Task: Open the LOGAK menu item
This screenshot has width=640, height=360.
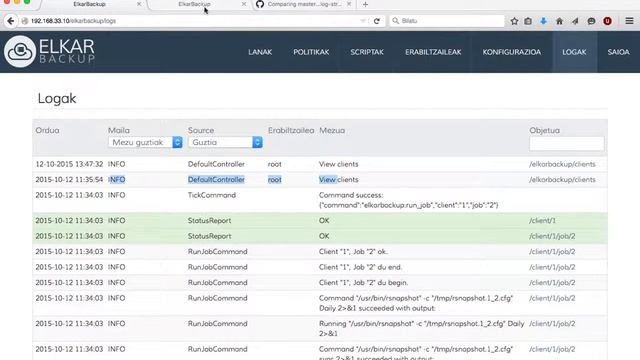Action: pyautogui.click(x=574, y=52)
